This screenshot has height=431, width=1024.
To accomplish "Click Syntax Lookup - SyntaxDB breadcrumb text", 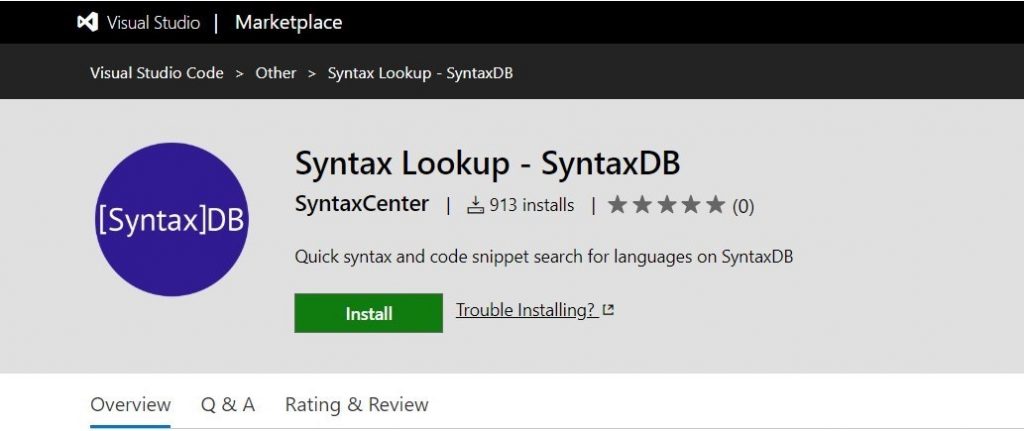I will (420, 73).
